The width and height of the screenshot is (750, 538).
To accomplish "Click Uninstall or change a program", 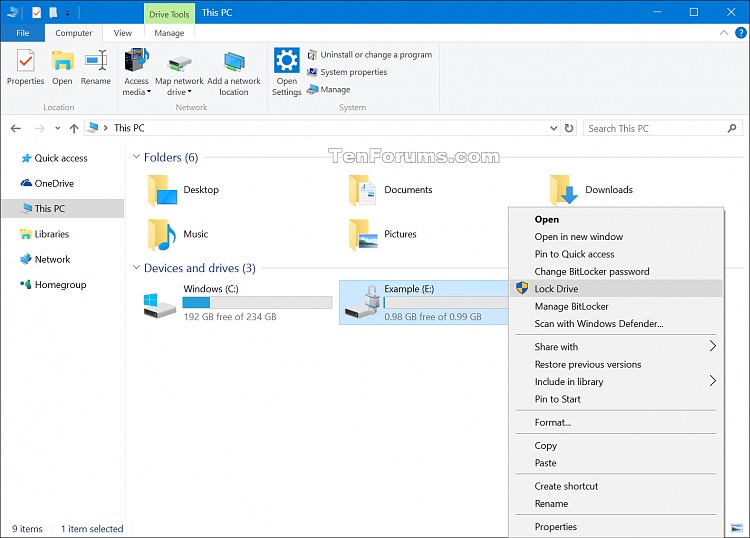I will pyautogui.click(x=370, y=55).
